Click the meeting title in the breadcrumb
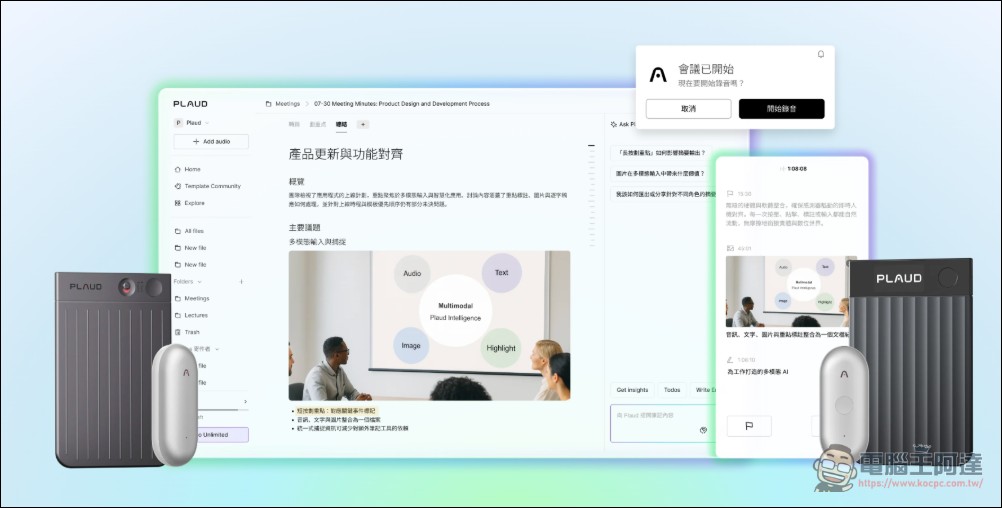The image size is (1002, 508). click(x=402, y=104)
